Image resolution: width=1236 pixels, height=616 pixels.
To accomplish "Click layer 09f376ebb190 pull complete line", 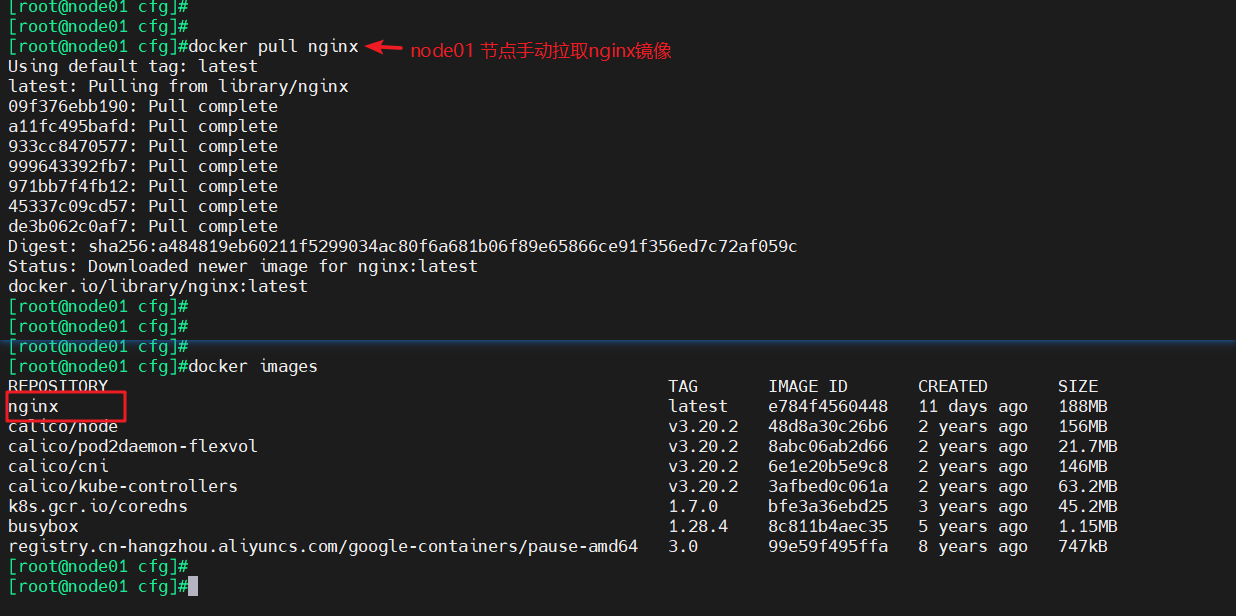I will coord(143,106).
